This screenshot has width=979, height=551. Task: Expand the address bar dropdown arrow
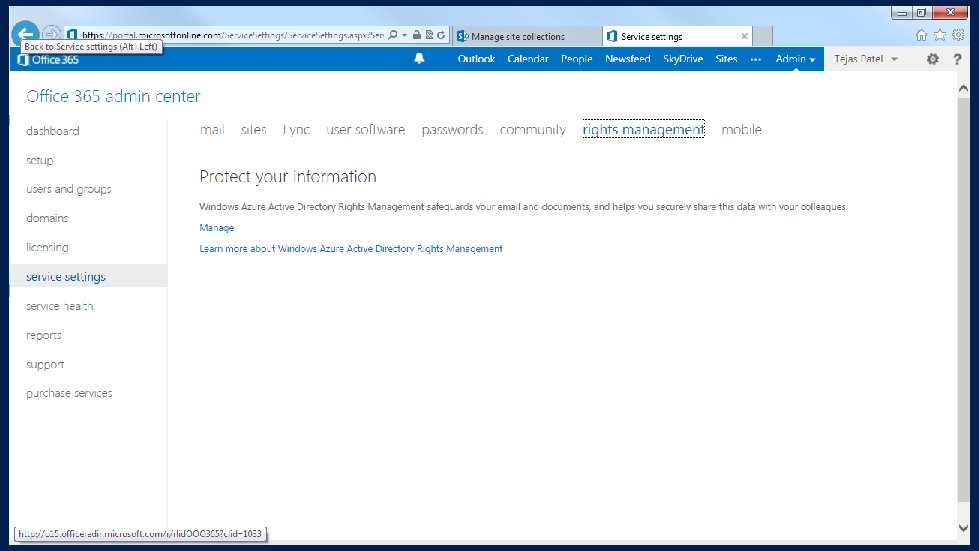[x=405, y=35]
